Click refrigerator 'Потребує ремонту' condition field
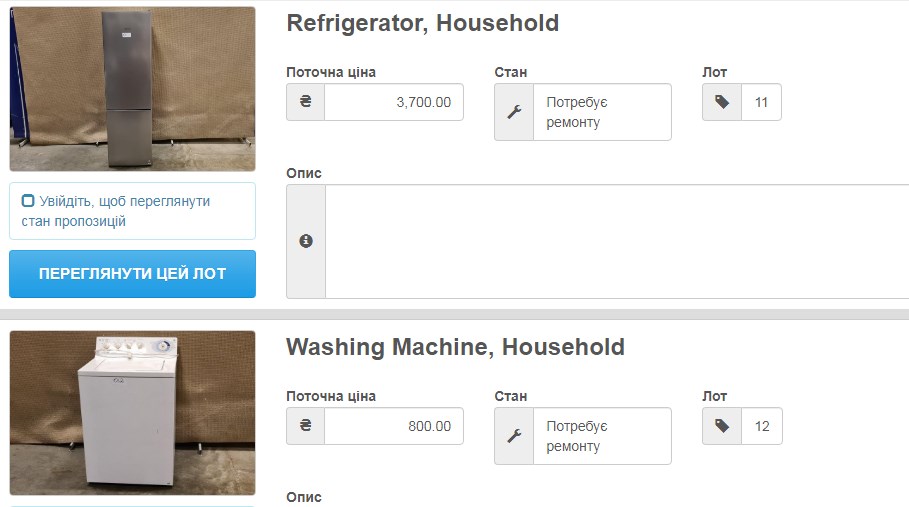Viewport: 909px width, 507px height. click(601, 112)
